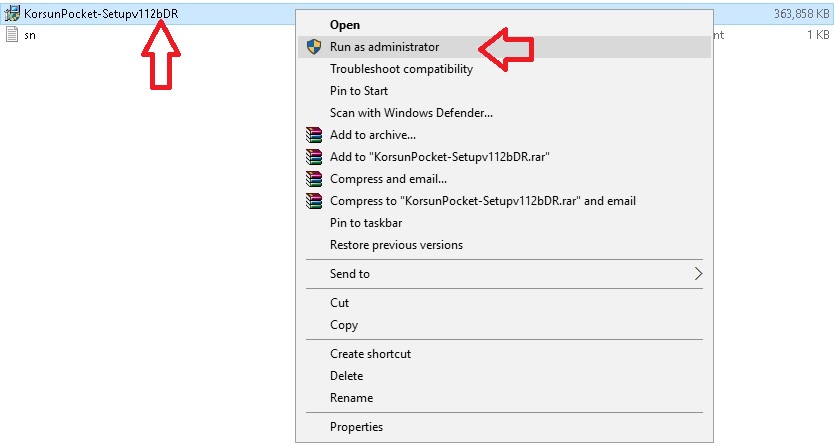Click WinRAR icon beside Add to KorsunPocket rar
The image size is (835, 447).
coord(314,157)
